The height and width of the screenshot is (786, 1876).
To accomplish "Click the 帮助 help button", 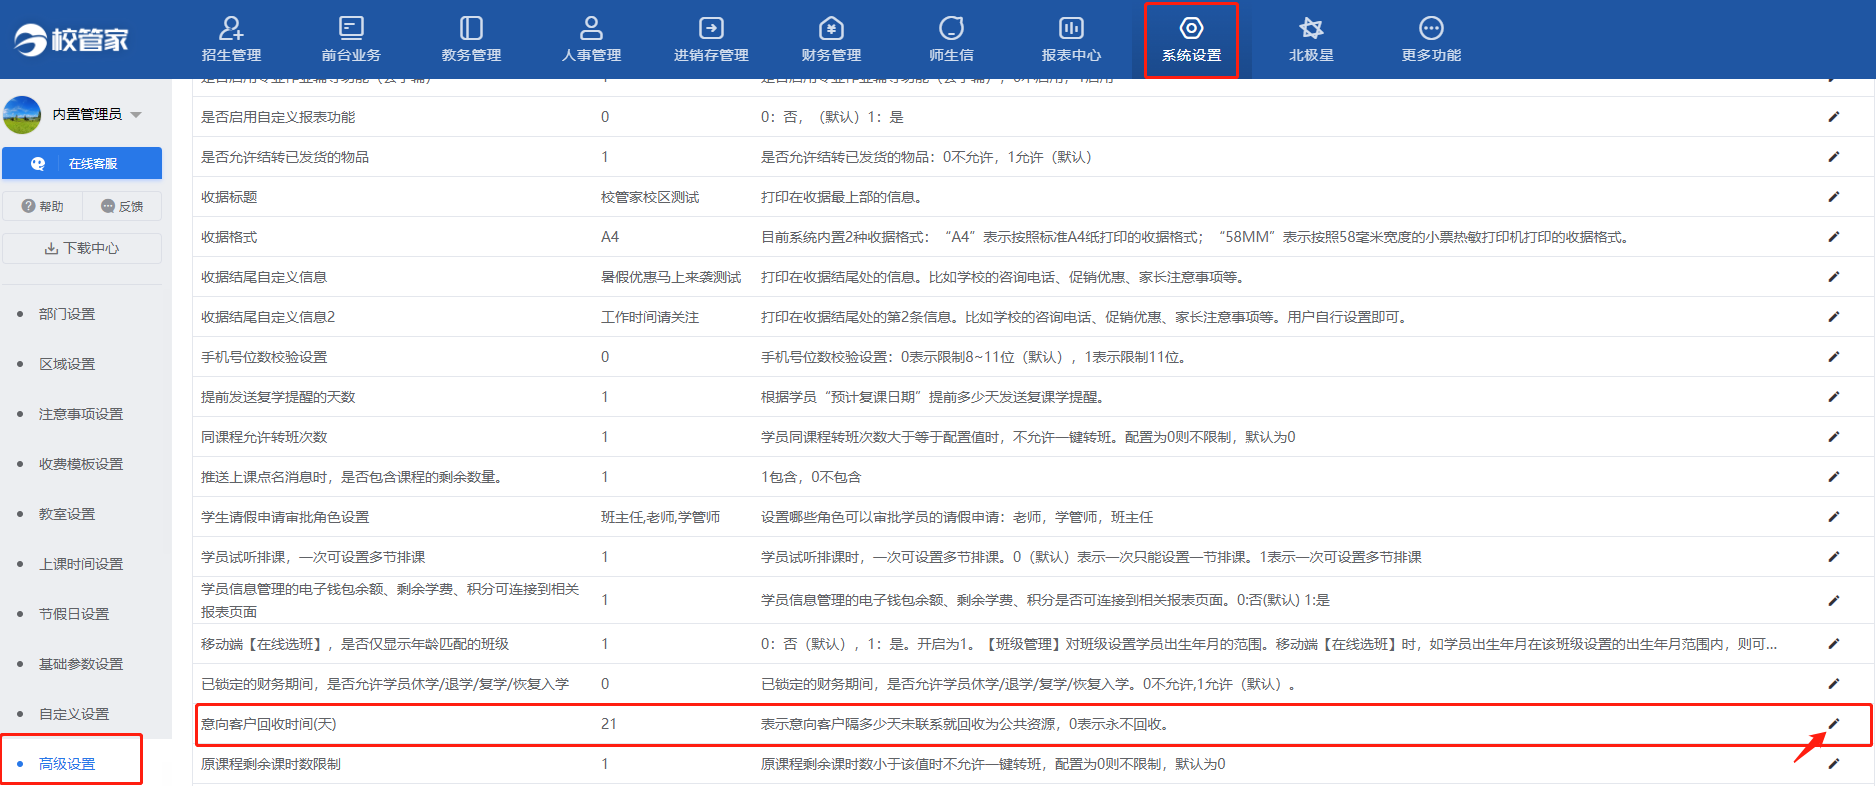I will (x=42, y=206).
